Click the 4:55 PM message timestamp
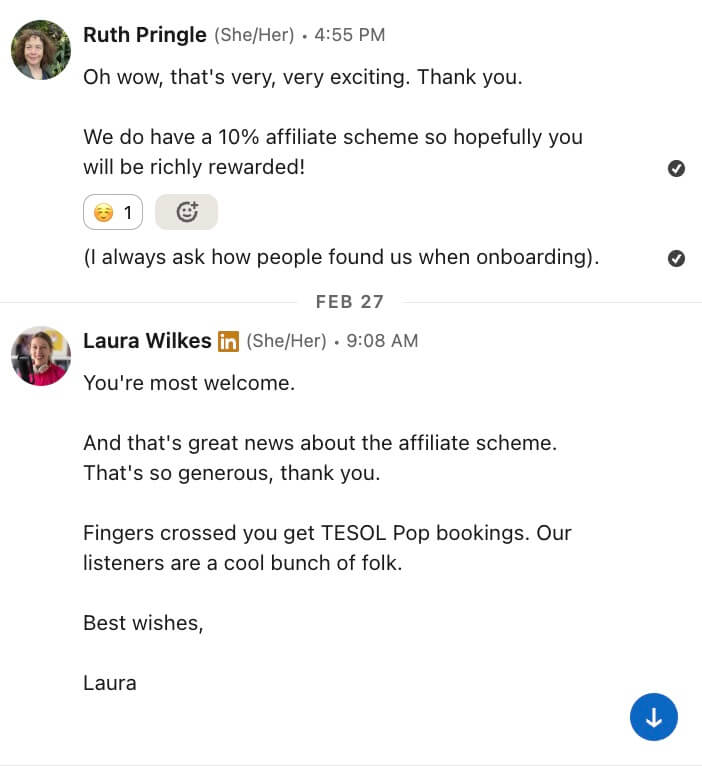The image size is (702, 766). point(349,35)
